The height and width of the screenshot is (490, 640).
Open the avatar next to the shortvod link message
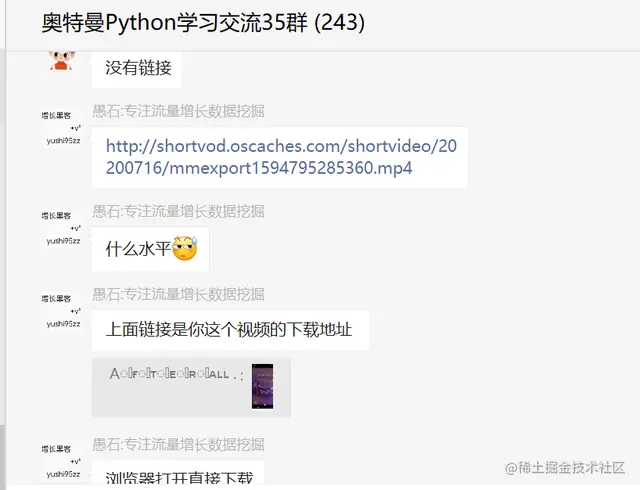coord(61,128)
